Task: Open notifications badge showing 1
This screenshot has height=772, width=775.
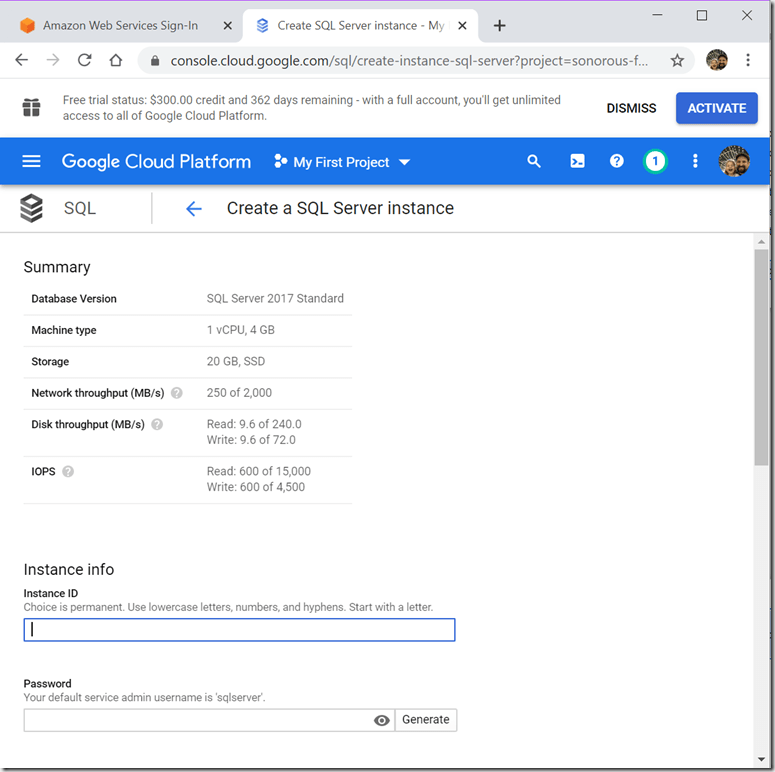Action: pyautogui.click(x=655, y=162)
